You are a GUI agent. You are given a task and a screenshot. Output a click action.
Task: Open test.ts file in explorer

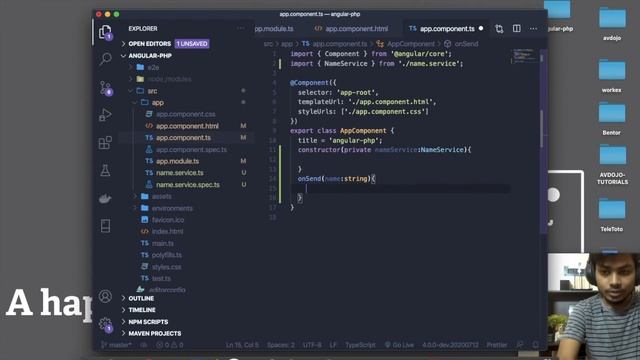pyautogui.click(x=161, y=278)
